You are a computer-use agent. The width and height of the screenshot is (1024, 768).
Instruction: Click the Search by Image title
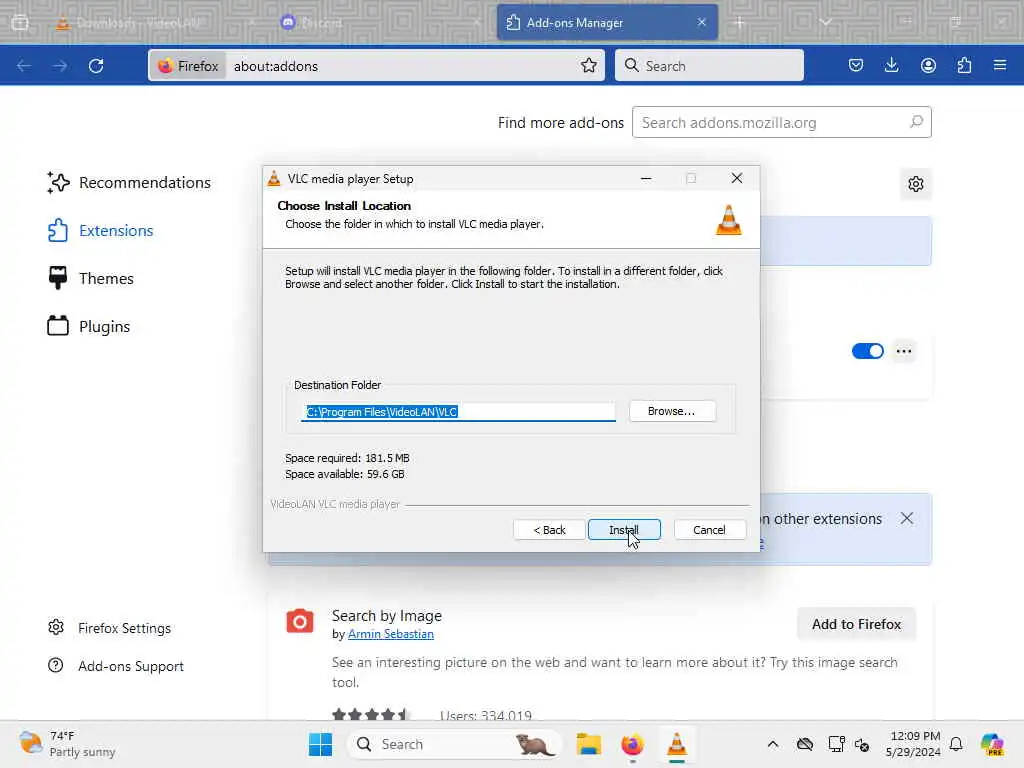point(387,615)
